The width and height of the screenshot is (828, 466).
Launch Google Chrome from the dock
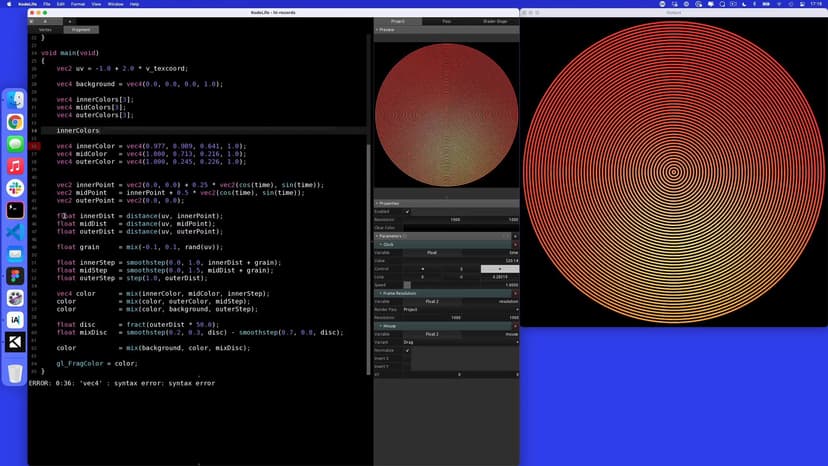click(x=15, y=122)
